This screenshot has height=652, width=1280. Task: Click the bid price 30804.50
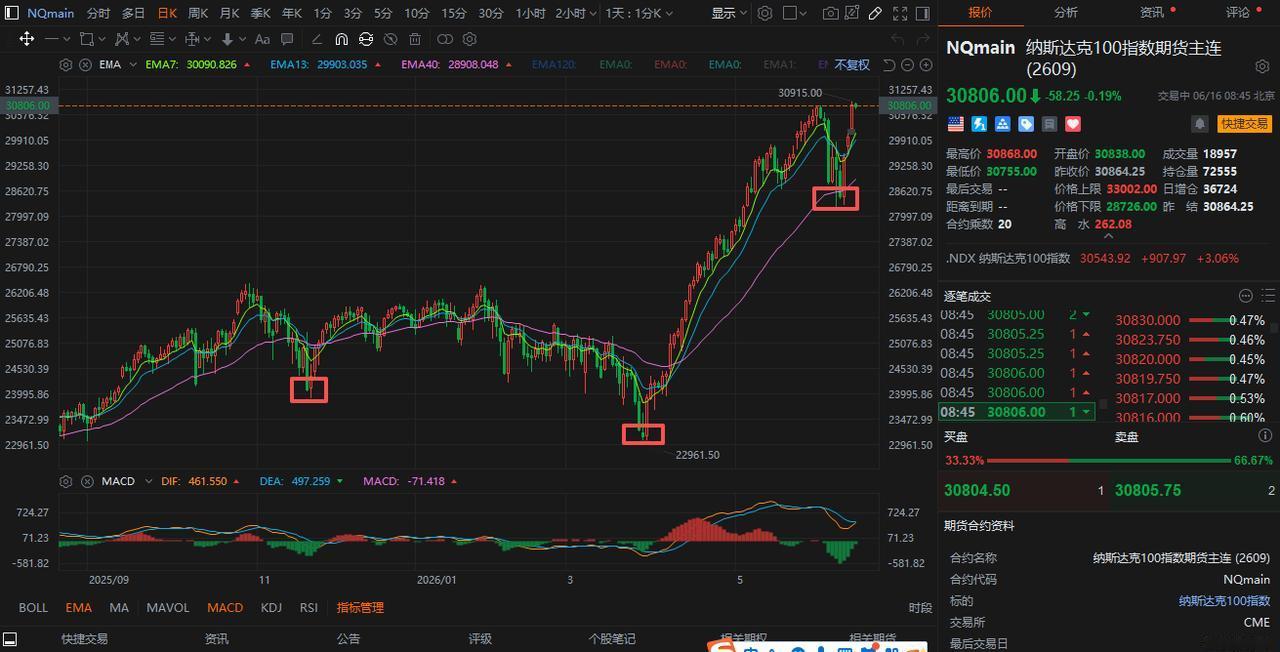pyautogui.click(x=977, y=490)
